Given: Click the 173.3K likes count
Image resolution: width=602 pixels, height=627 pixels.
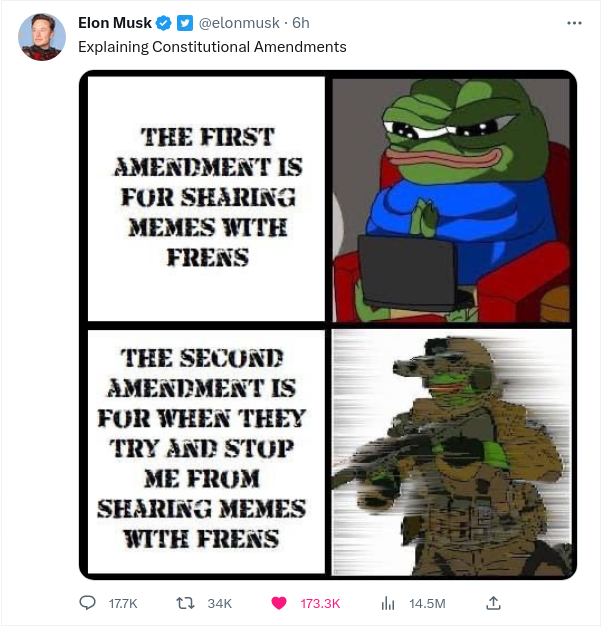Looking at the screenshot, I should (320, 603).
